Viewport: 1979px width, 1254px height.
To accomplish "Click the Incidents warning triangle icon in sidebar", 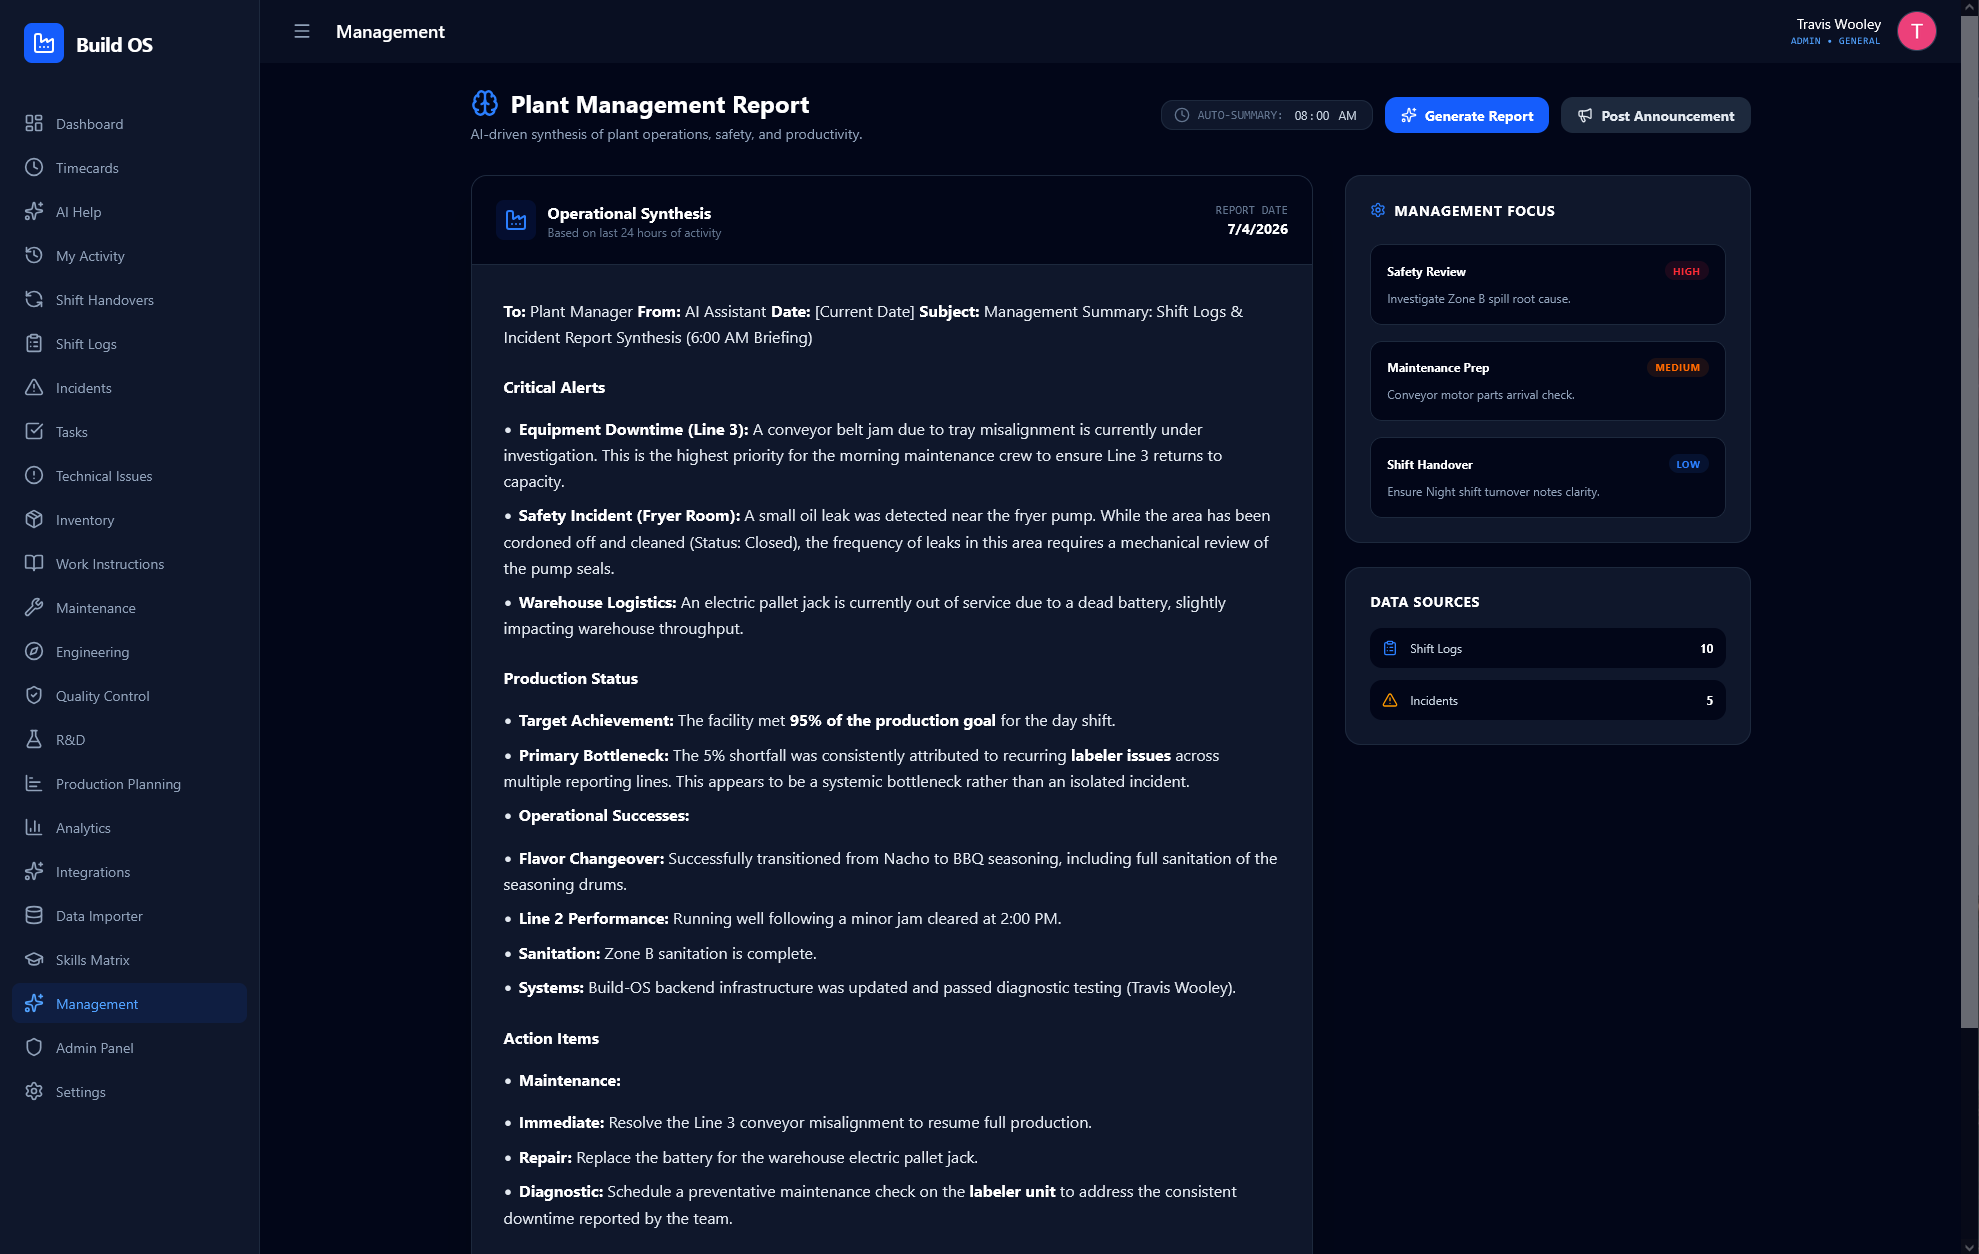I will (x=34, y=387).
